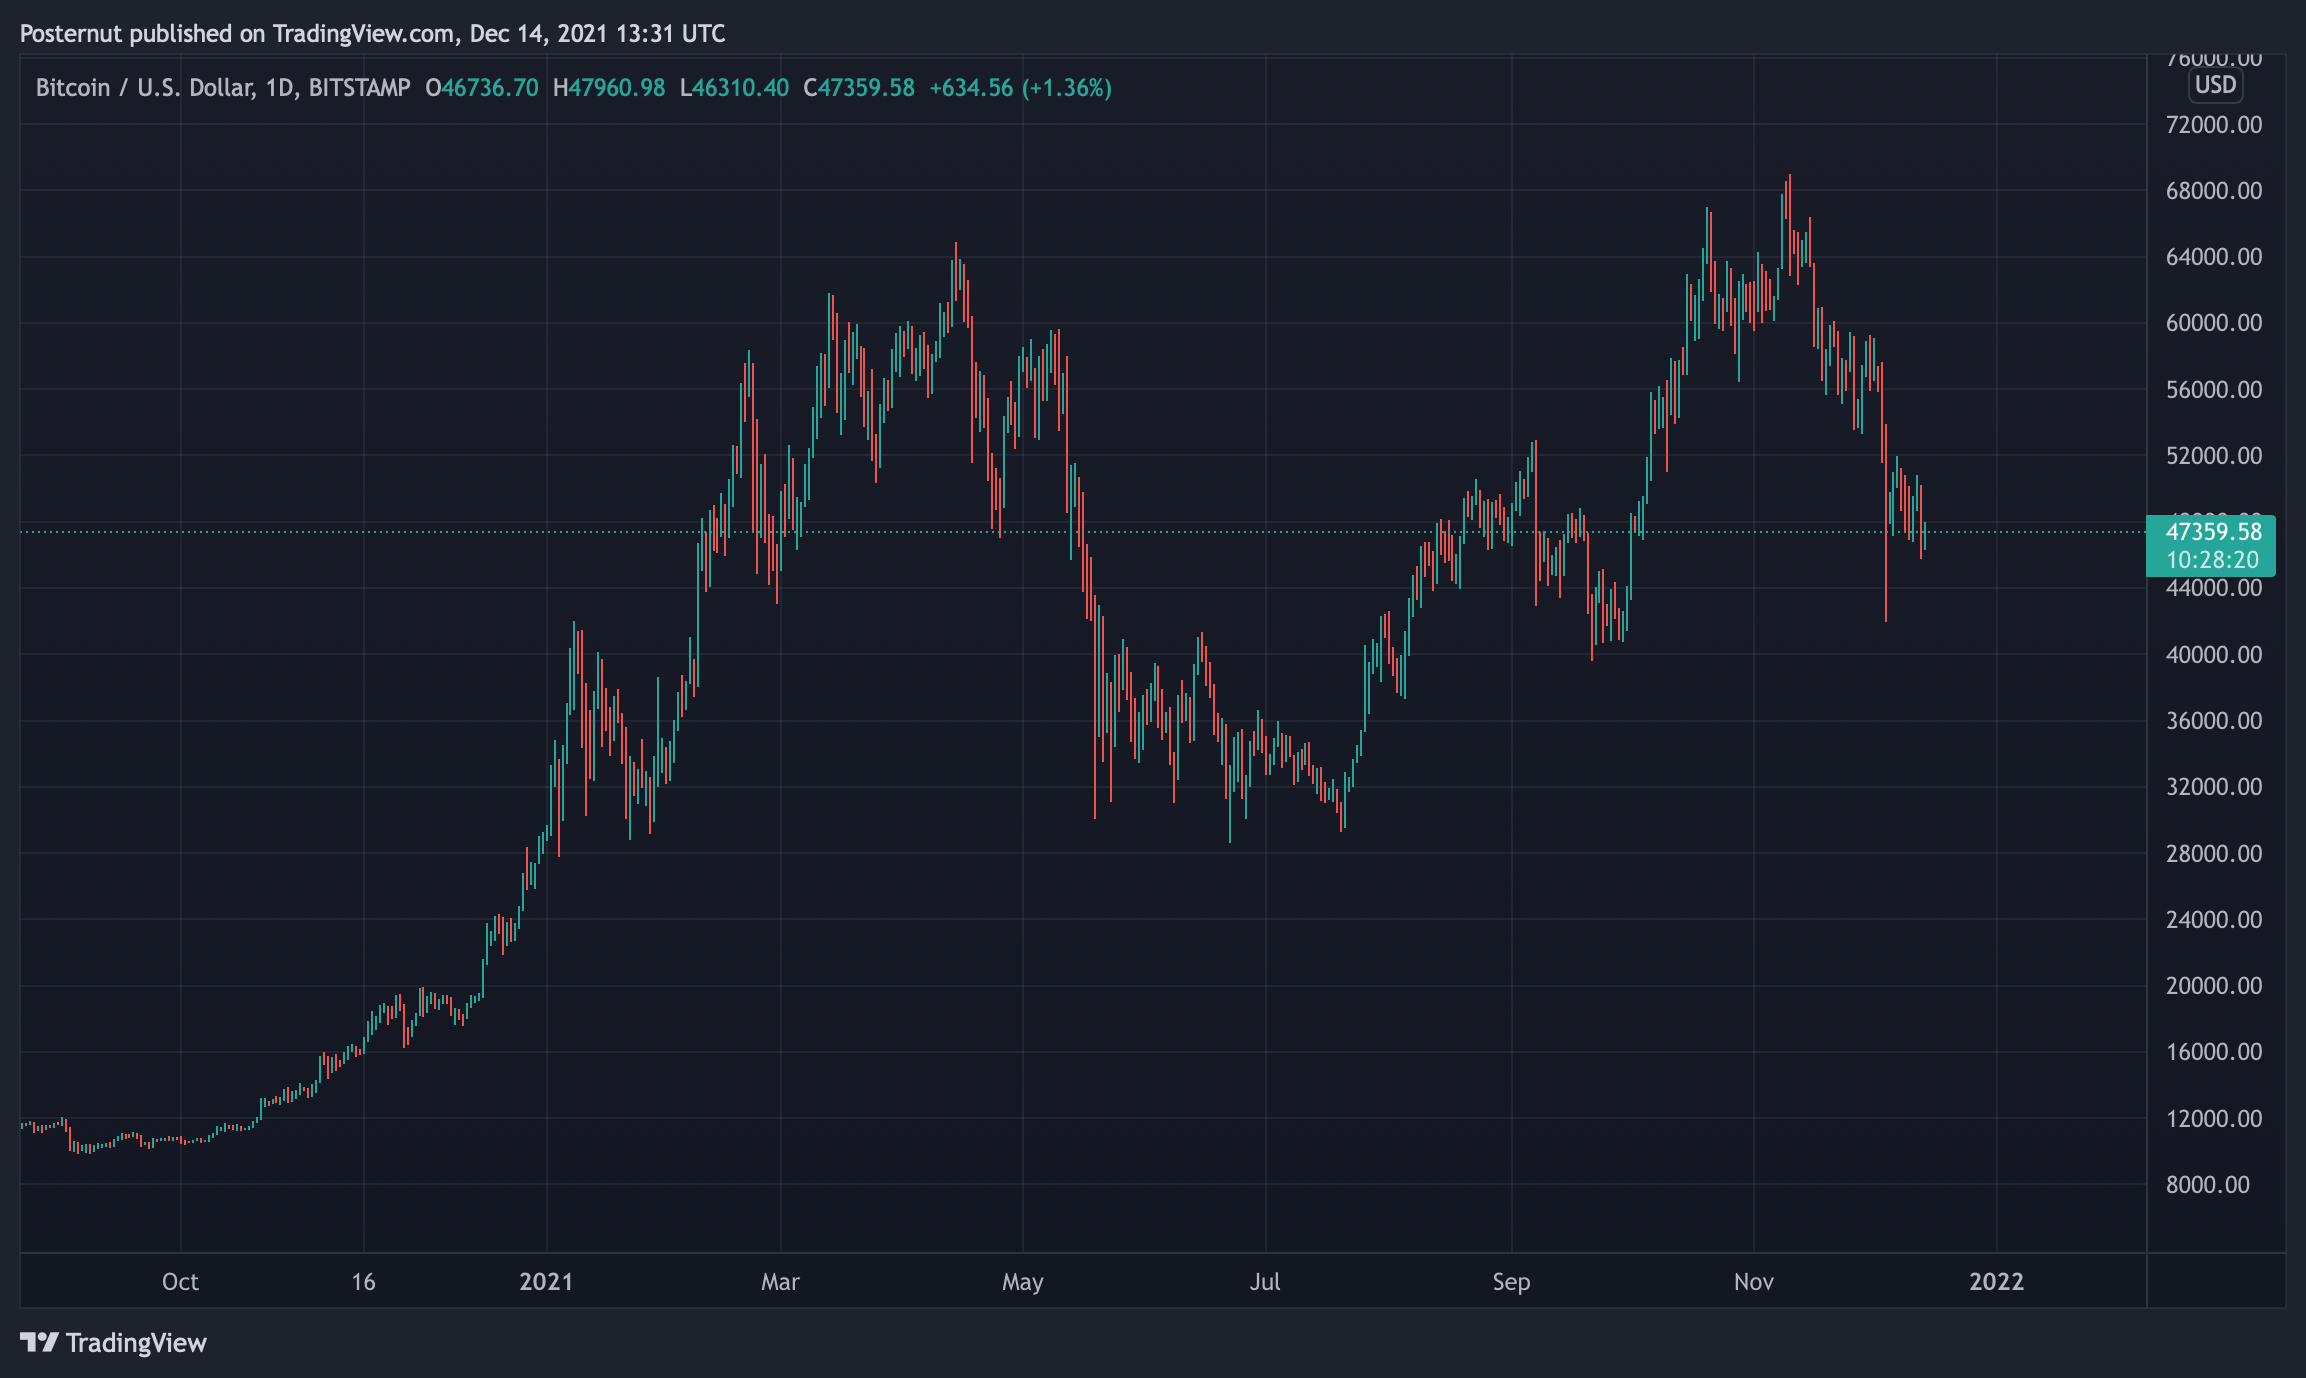Click the May label on time axis
Viewport: 2306px width, 1378px height.
tap(1022, 1282)
